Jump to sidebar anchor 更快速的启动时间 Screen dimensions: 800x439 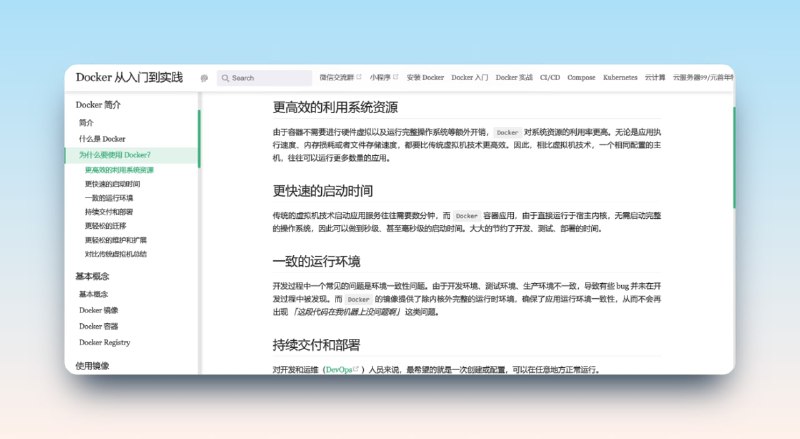tap(112, 184)
